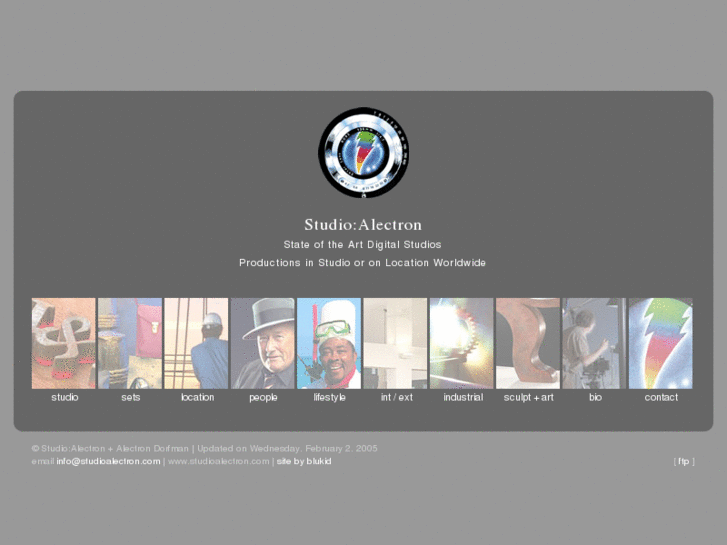Go to the bio text link

pos(595,398)
